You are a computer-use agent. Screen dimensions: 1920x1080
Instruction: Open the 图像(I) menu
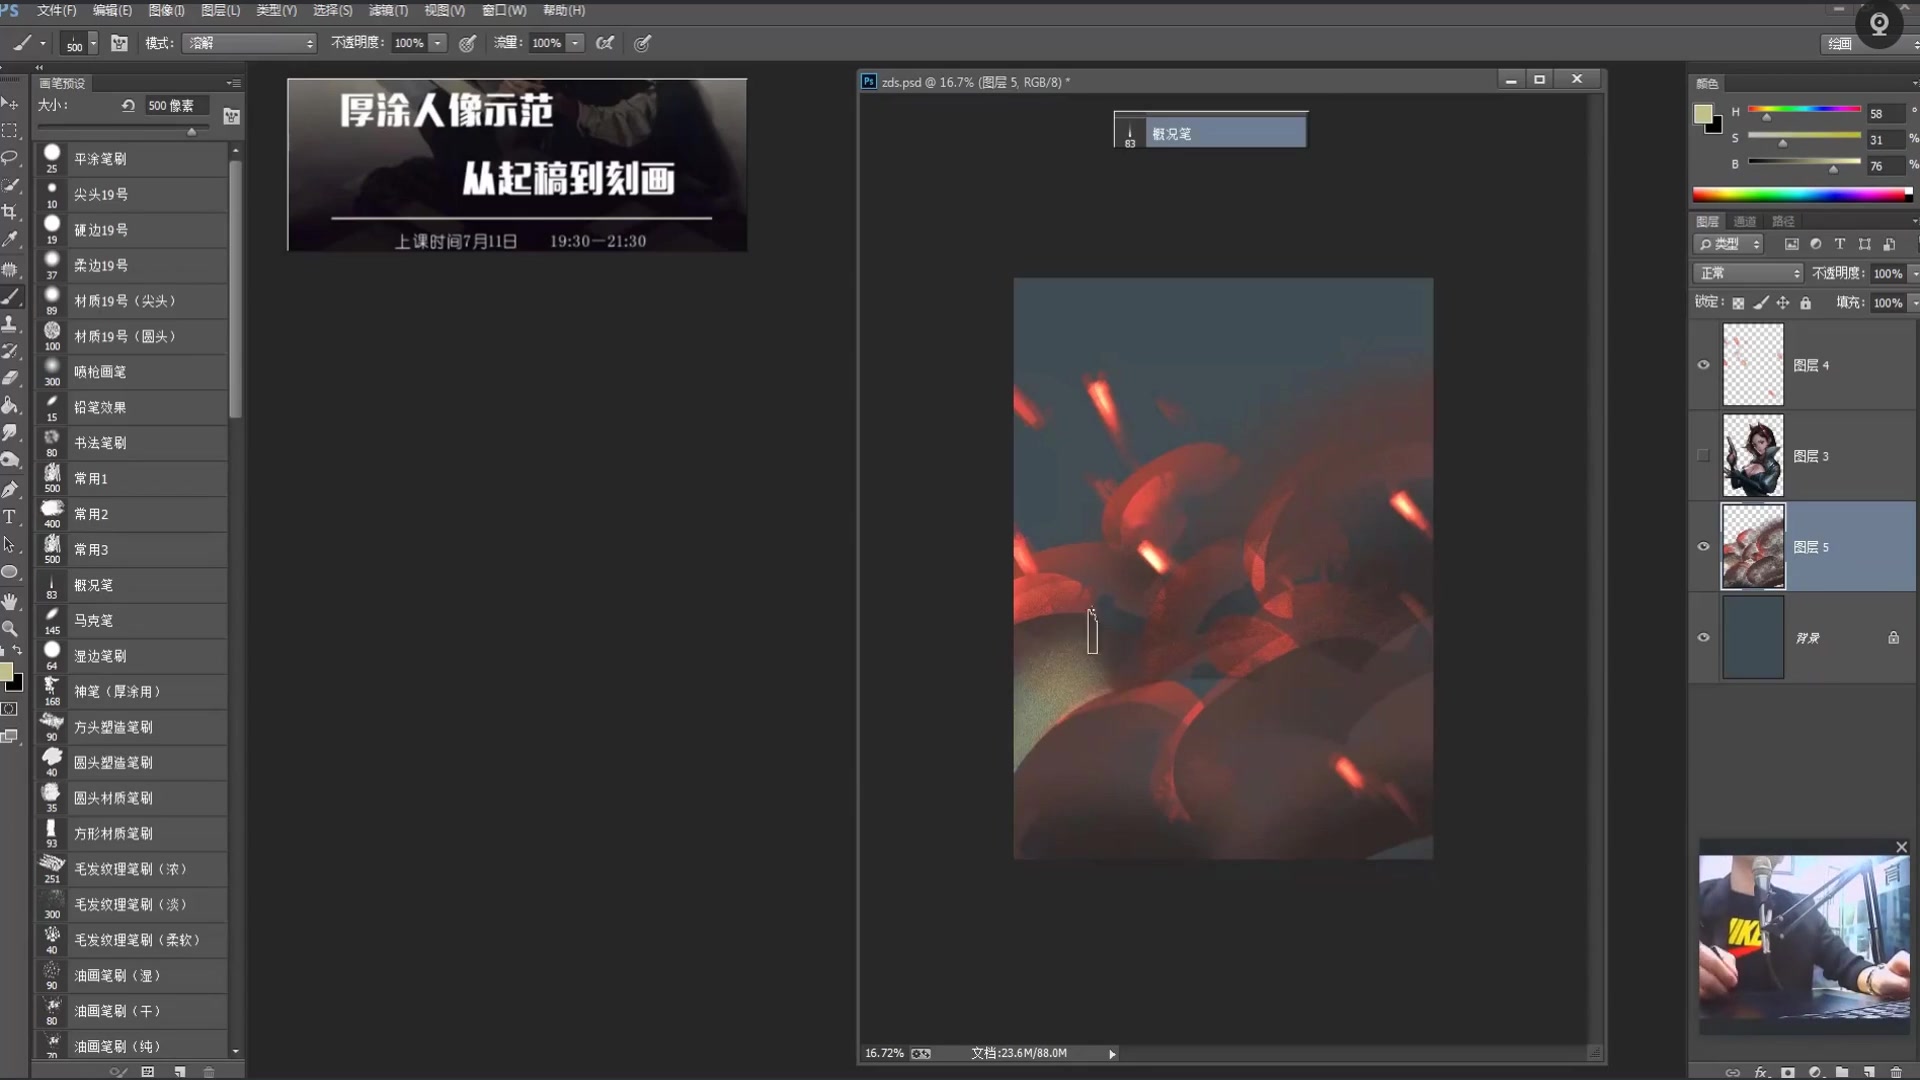click(x=166, y=10)
